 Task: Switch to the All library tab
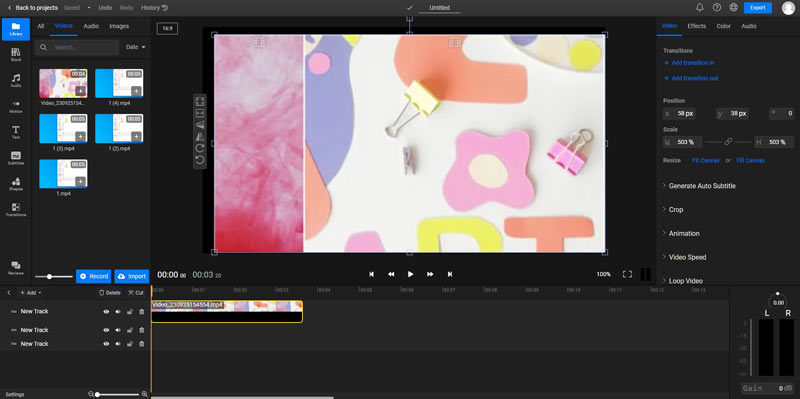coord(41,26)
